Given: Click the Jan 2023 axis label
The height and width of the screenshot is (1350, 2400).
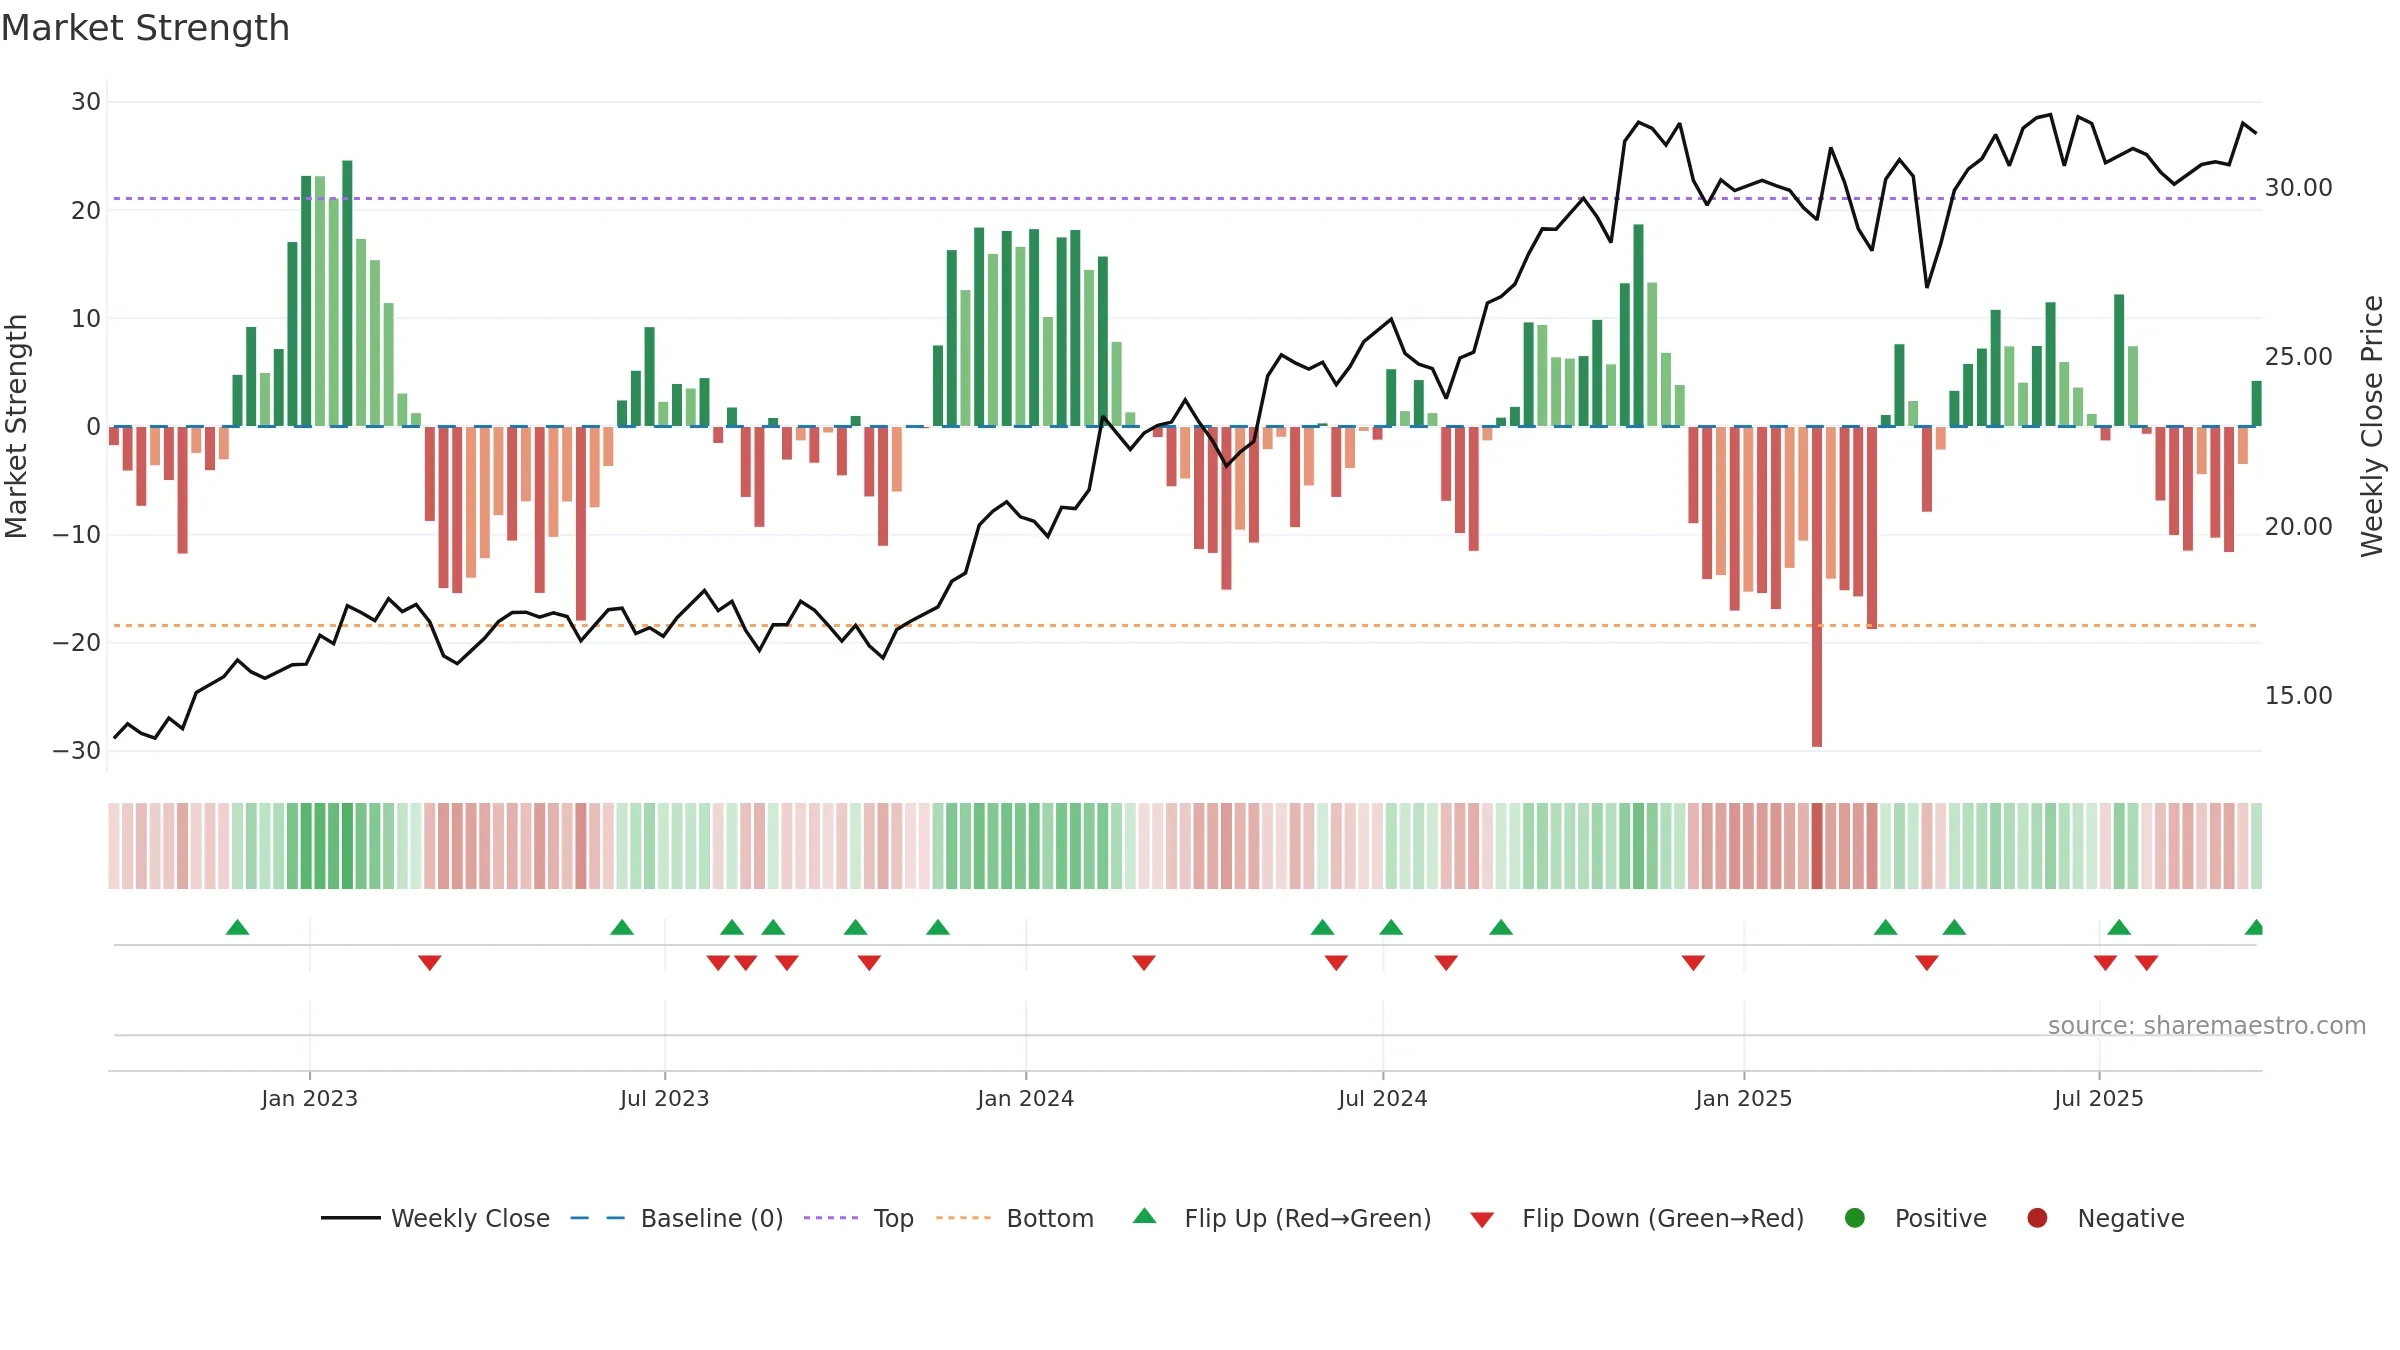Looking at the screenshot, I should click(x=310, y=1098).
